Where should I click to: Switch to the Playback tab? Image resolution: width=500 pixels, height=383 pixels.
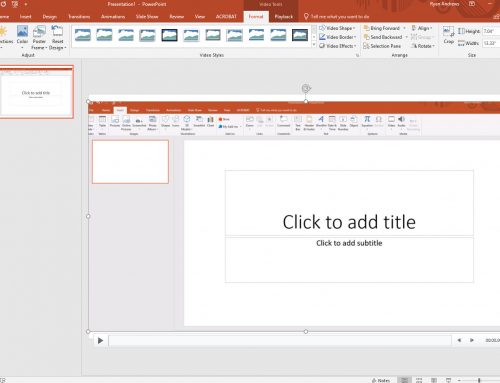[x=284, y=16]
